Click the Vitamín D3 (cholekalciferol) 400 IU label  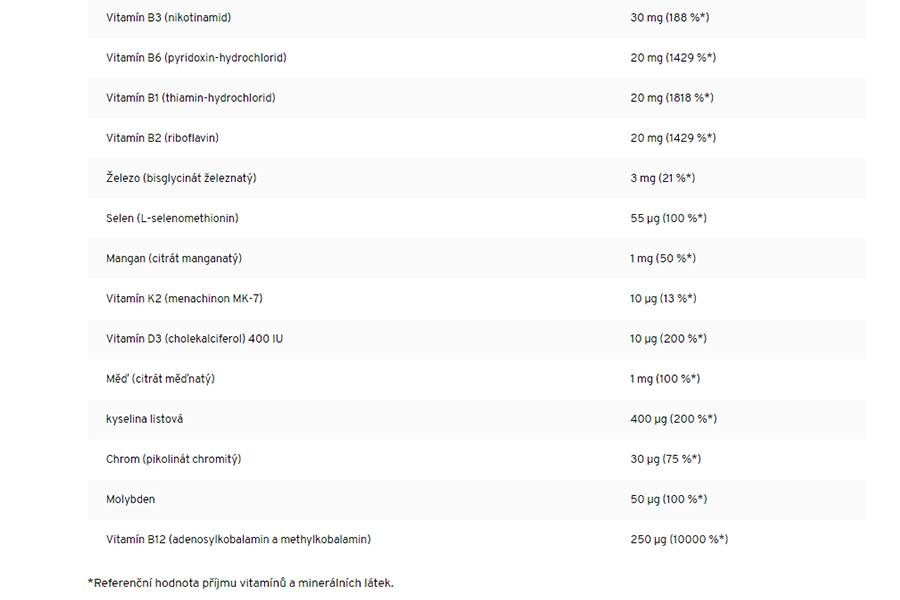[194, 339]
